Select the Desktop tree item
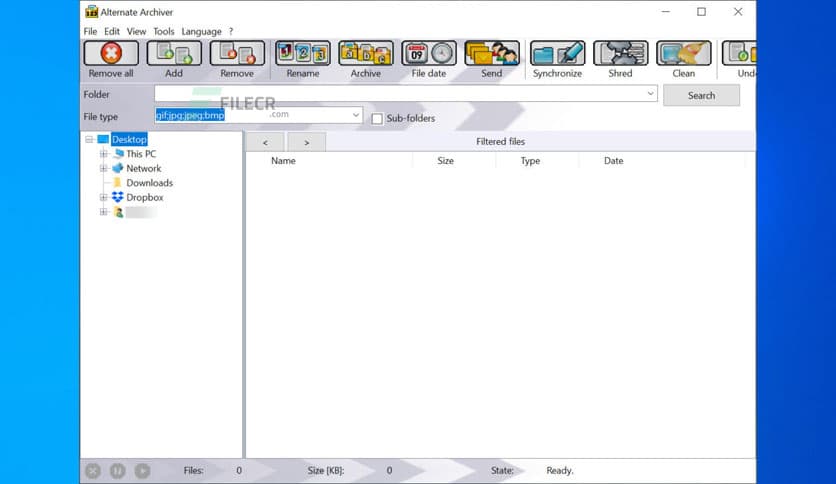Viewport: 836px width, 484px height. [x=129, y=139]
